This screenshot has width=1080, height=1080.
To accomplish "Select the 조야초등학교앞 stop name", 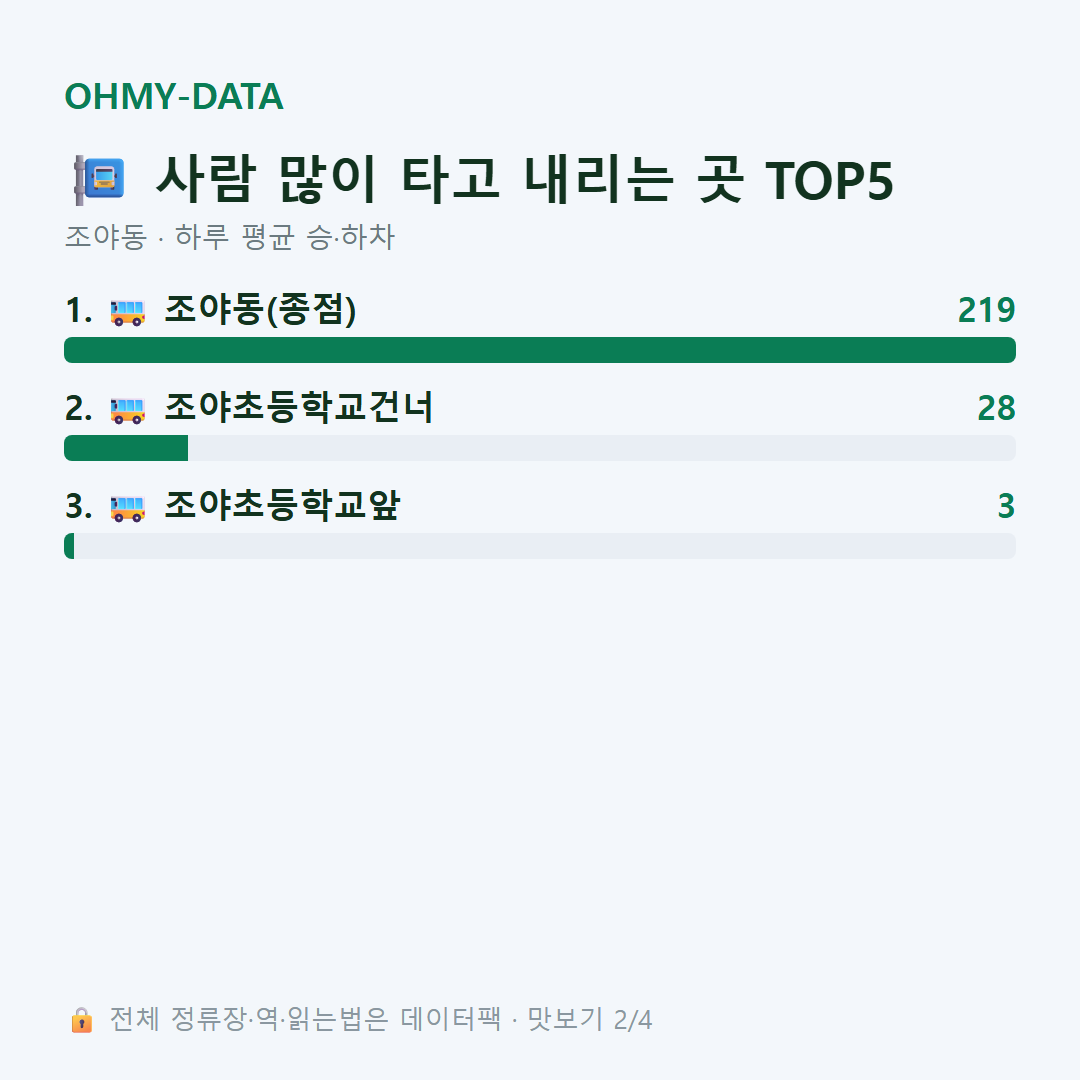I will click(282, 506).
